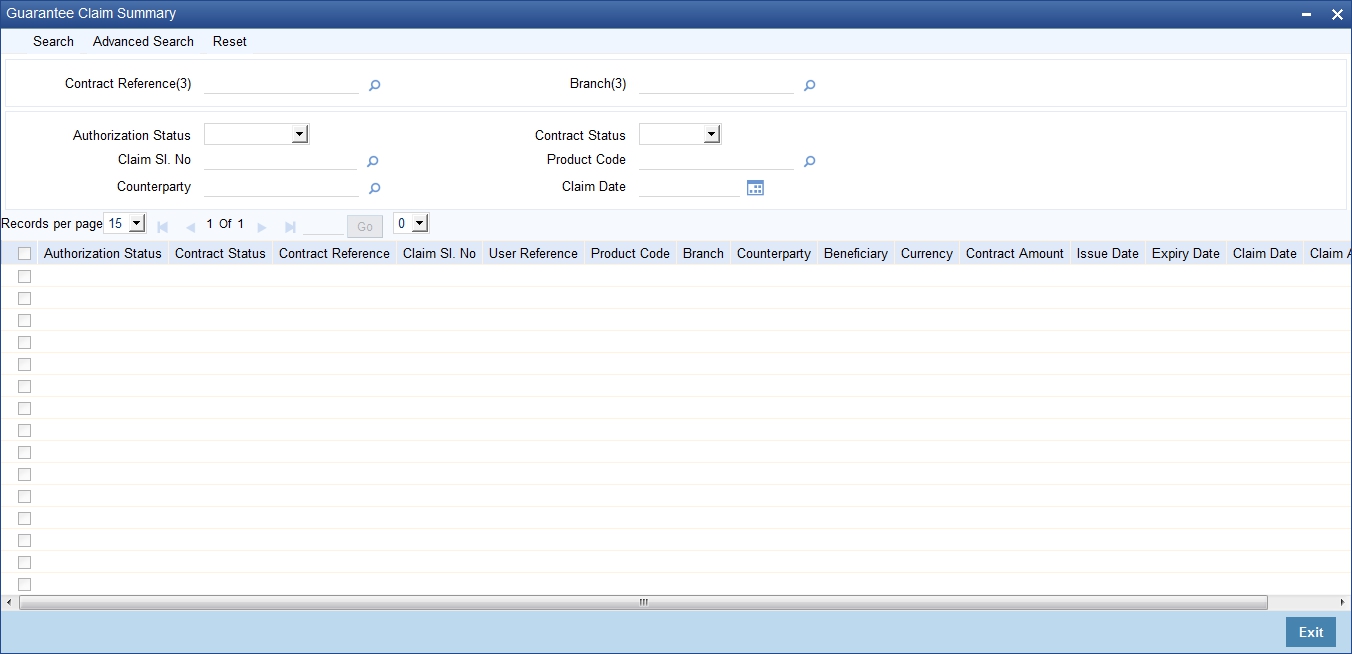Click Search in the menu bar
1352x654 pixels.
[53, 41]
